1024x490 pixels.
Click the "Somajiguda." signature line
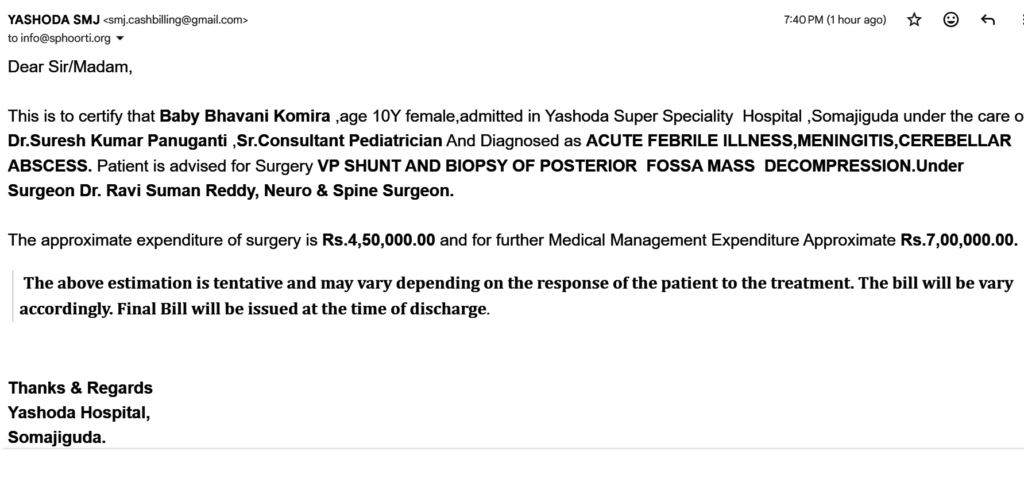(56, 437)
